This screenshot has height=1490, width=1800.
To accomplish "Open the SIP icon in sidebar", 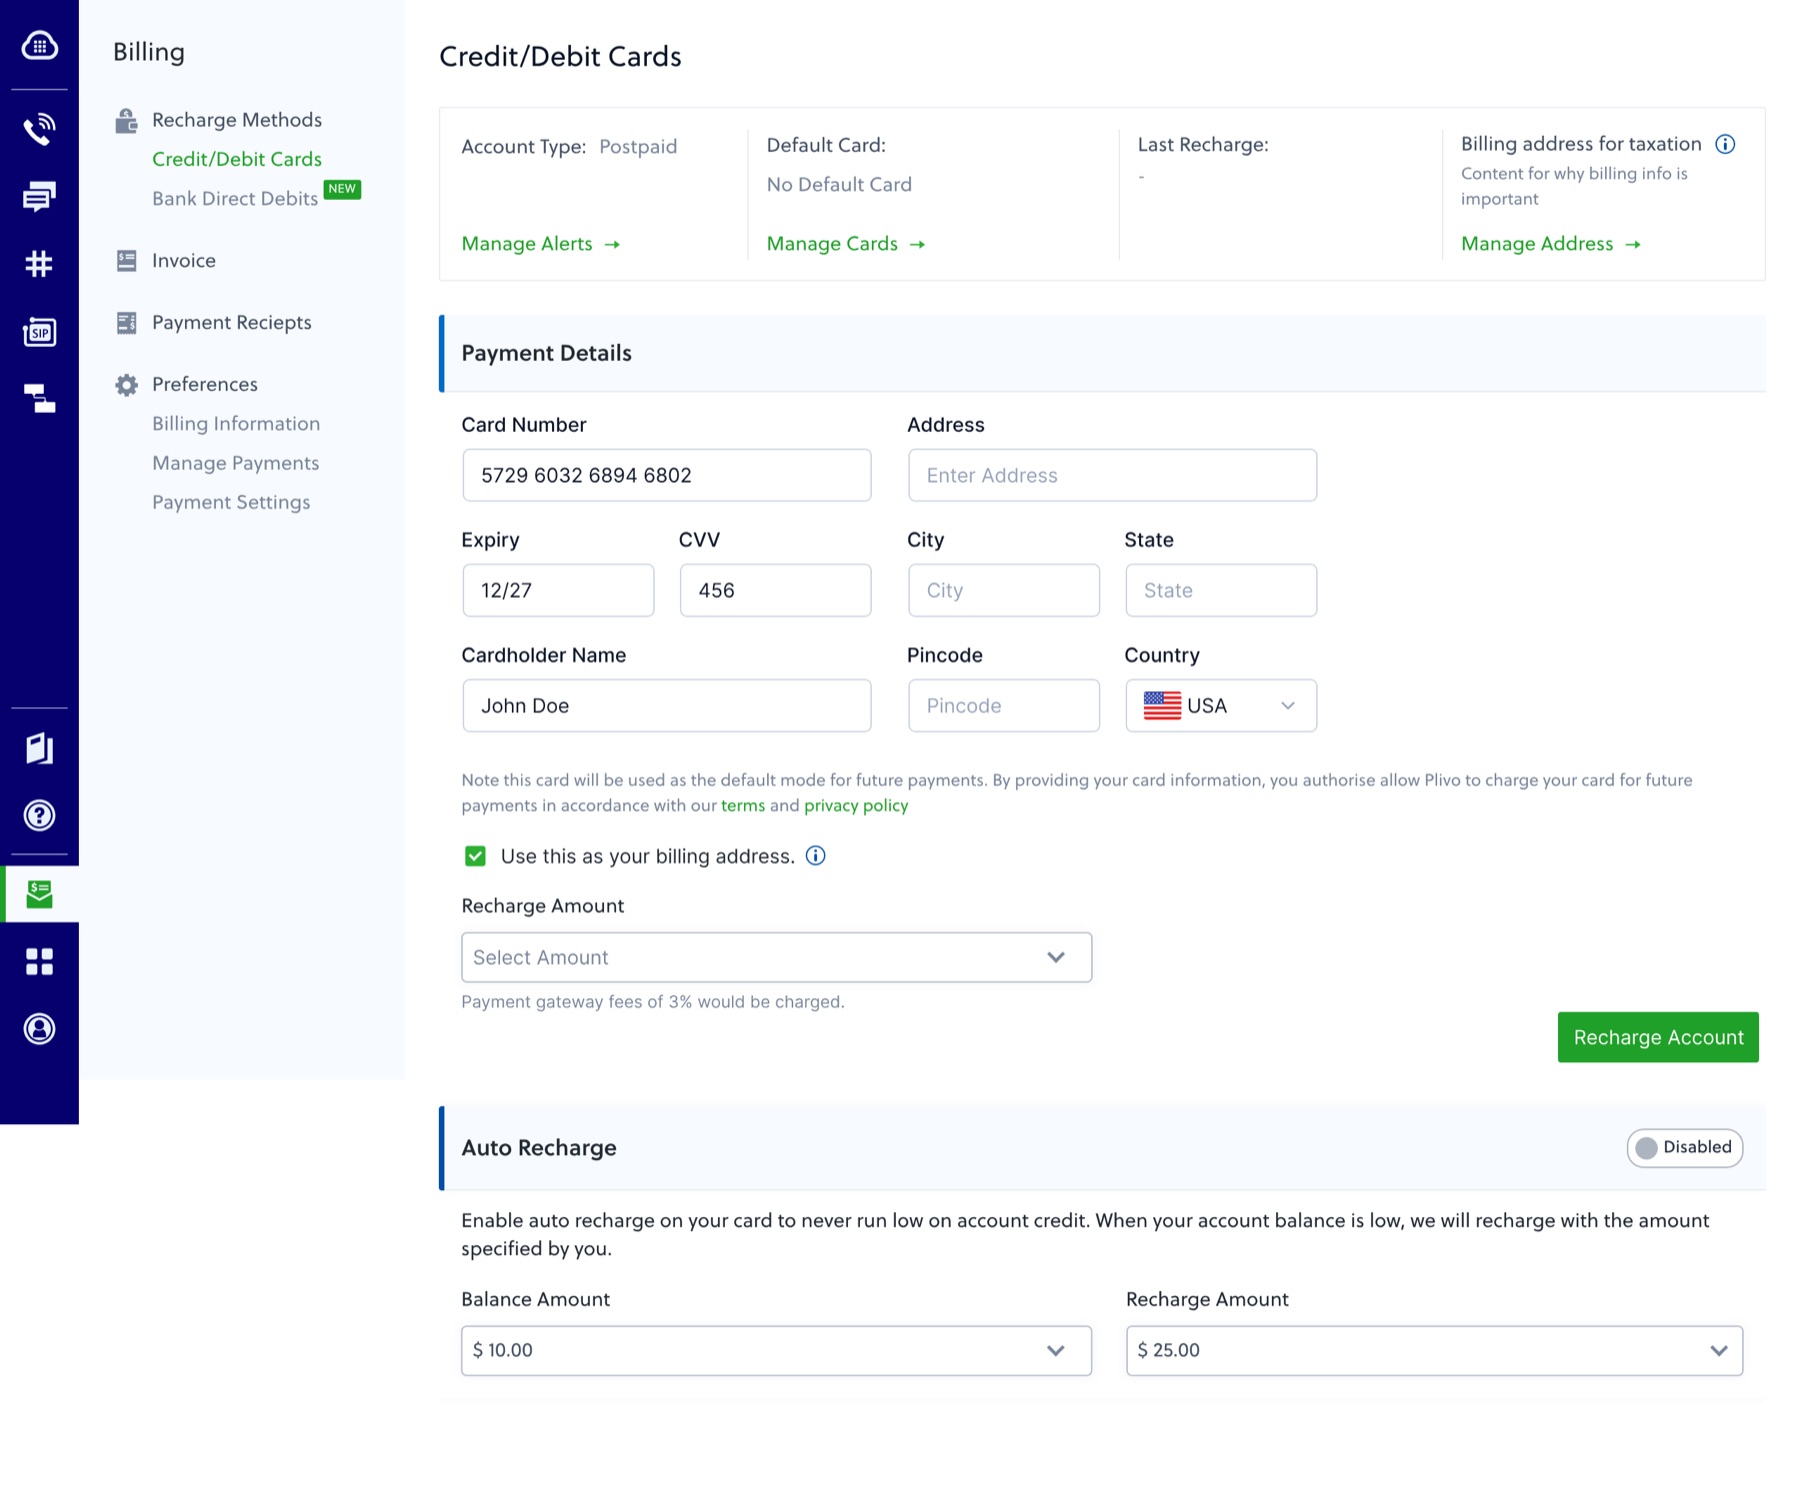I will tap(39, 332).
